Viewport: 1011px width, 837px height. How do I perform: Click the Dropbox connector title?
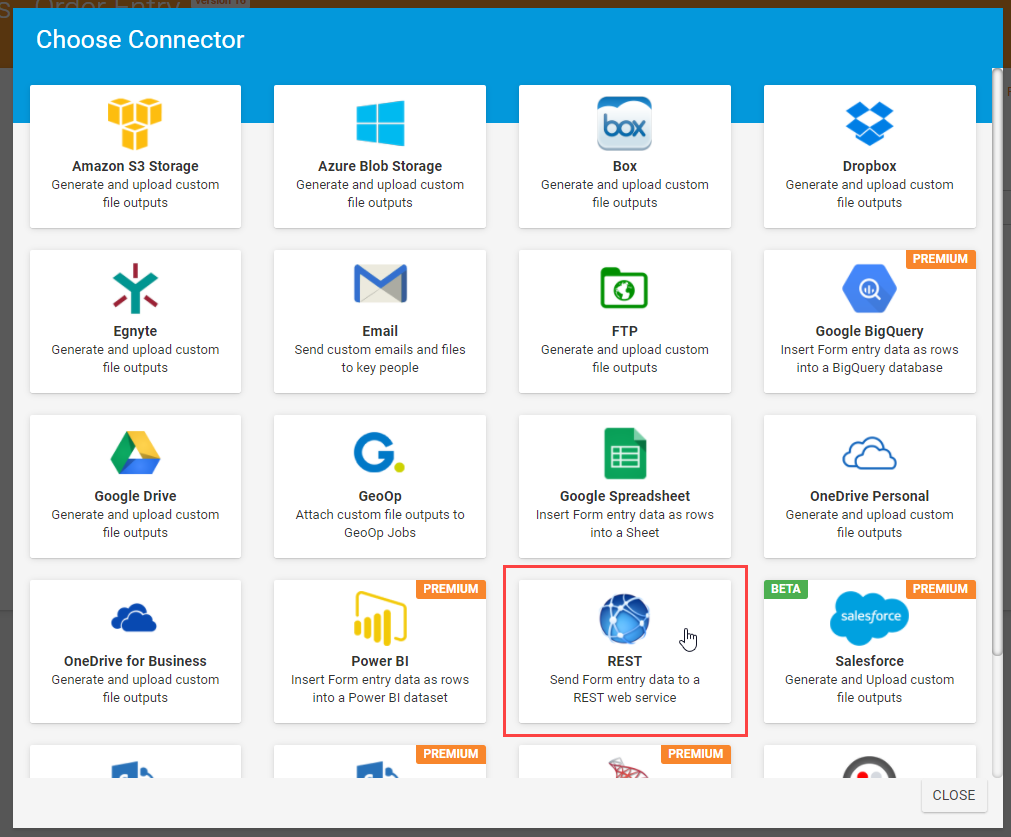pos(869,166)
